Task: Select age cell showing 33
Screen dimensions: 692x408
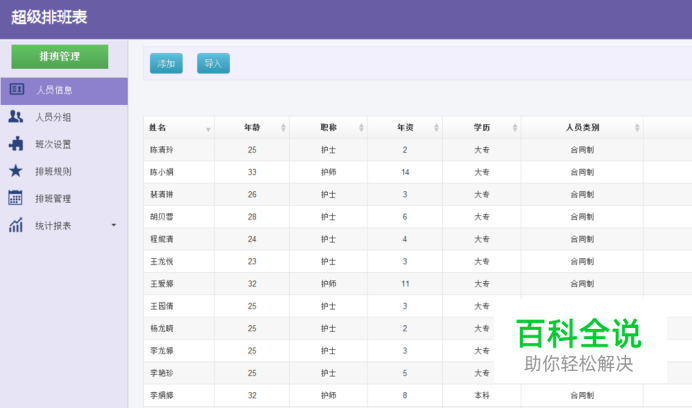Action: click(252, 172)
